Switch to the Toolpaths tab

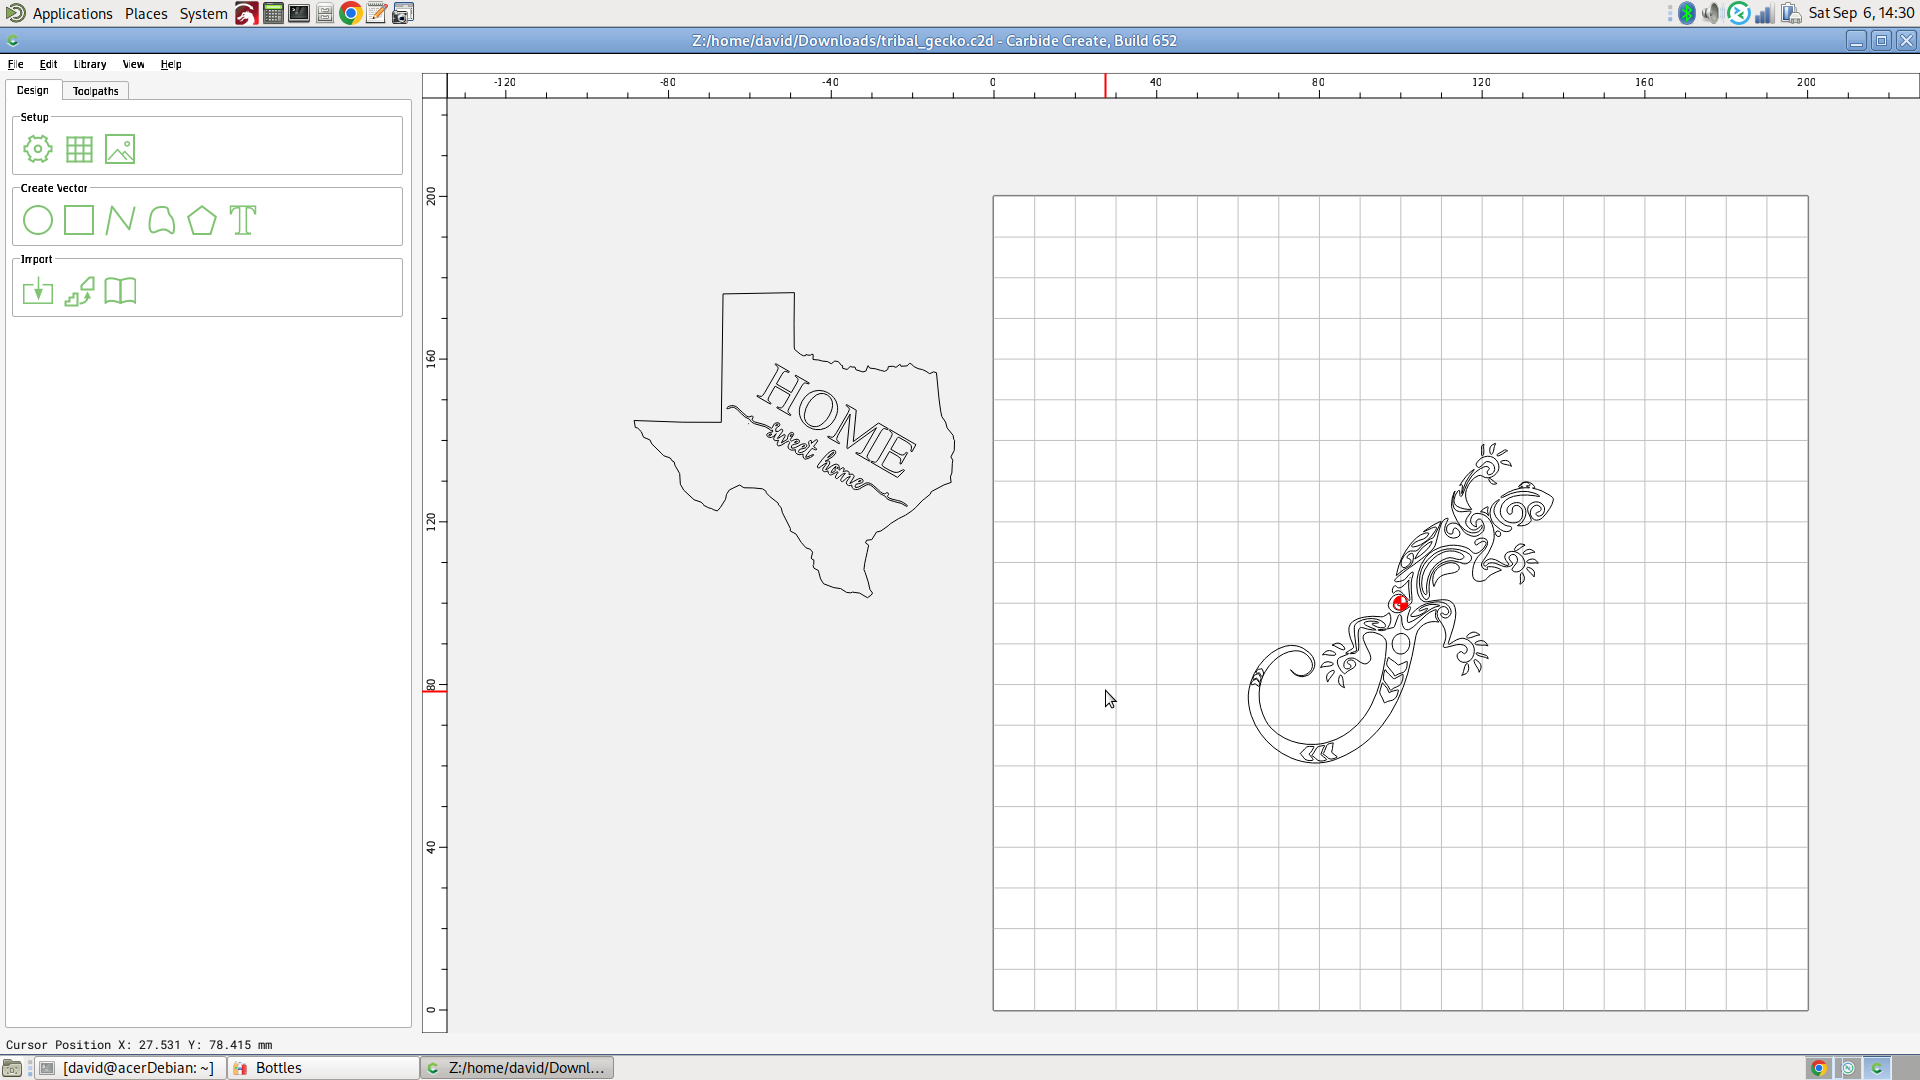pyautogui.click(x=96, y=91)
